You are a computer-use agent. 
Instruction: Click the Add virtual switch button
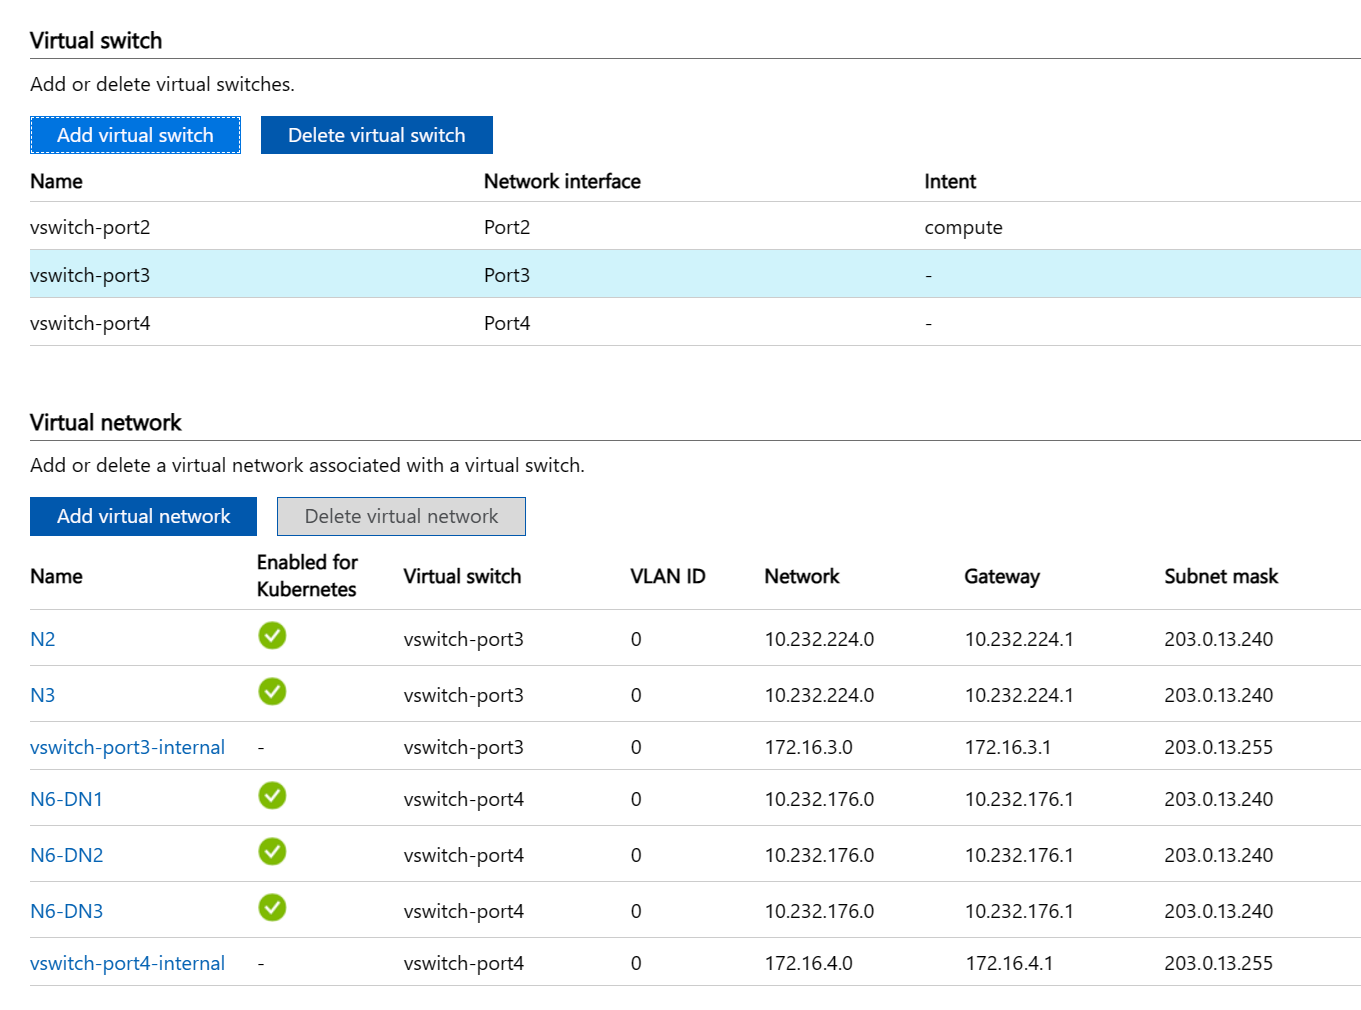(x=135, y=135)
